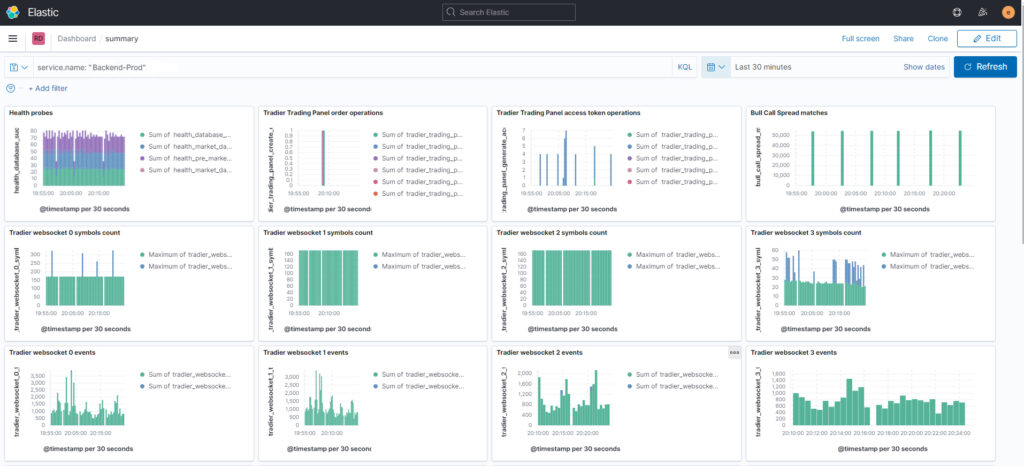Open the newsfeed icon in header
Screen dimensions: 1024x466
tap(983, 12)
